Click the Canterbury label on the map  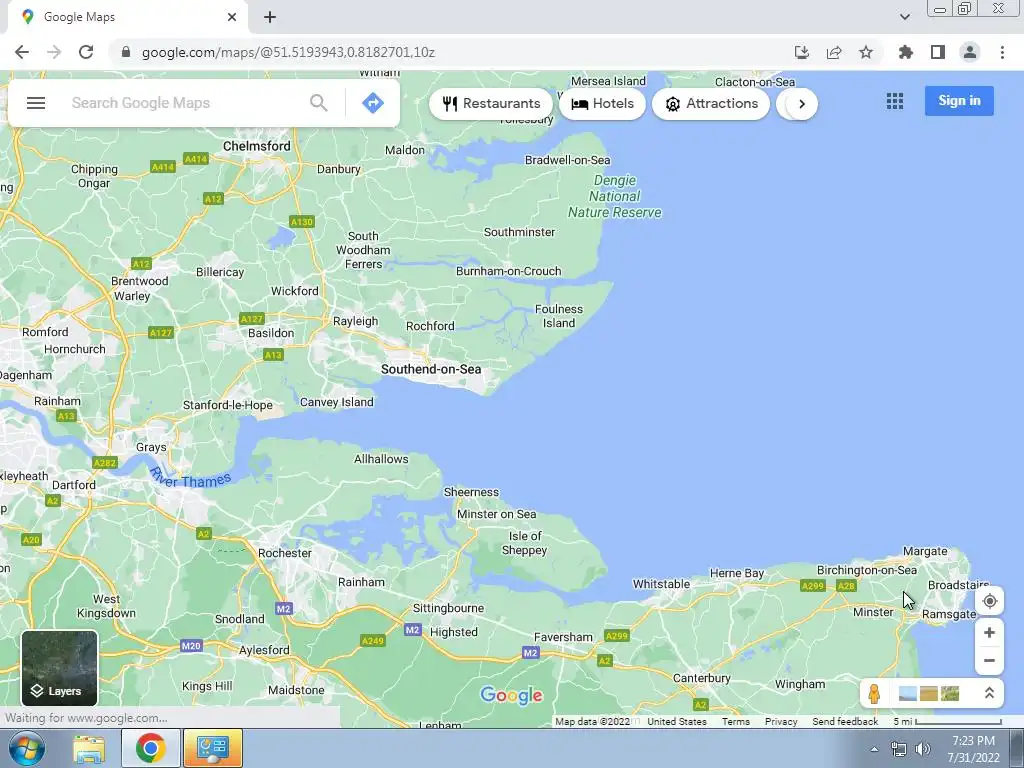tap(701, 678)
